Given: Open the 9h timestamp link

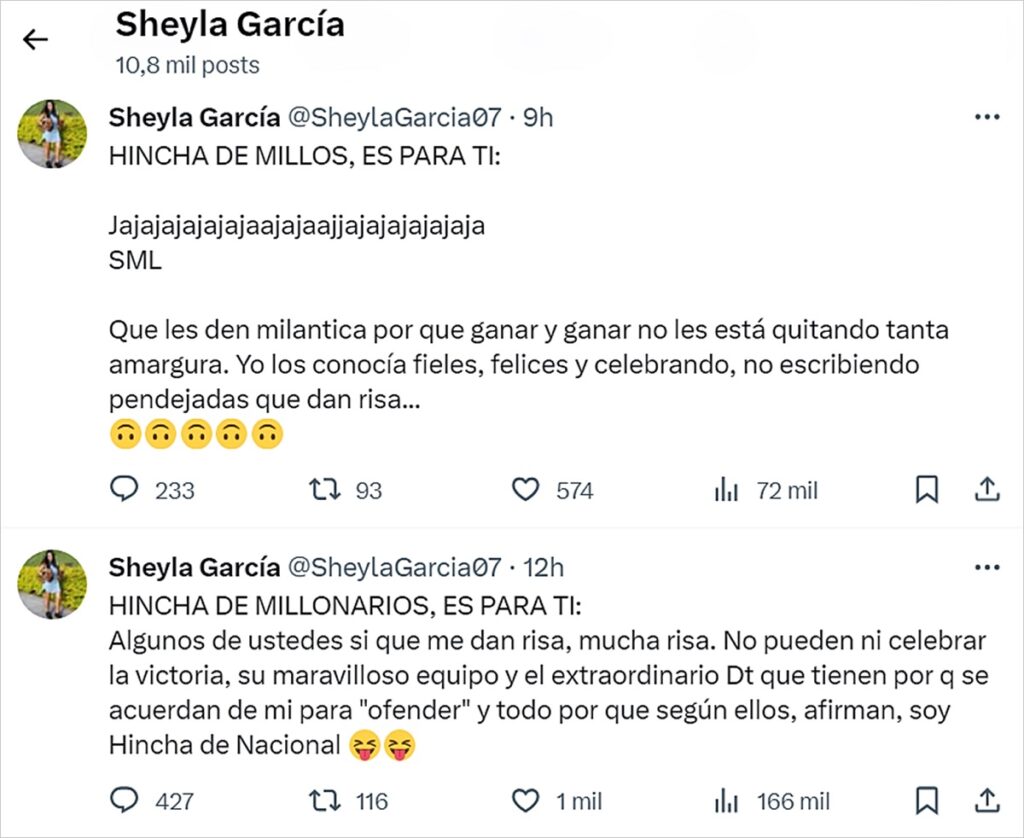Looking at the screenshot, I should pyautogui.click(x=538, y=117).
